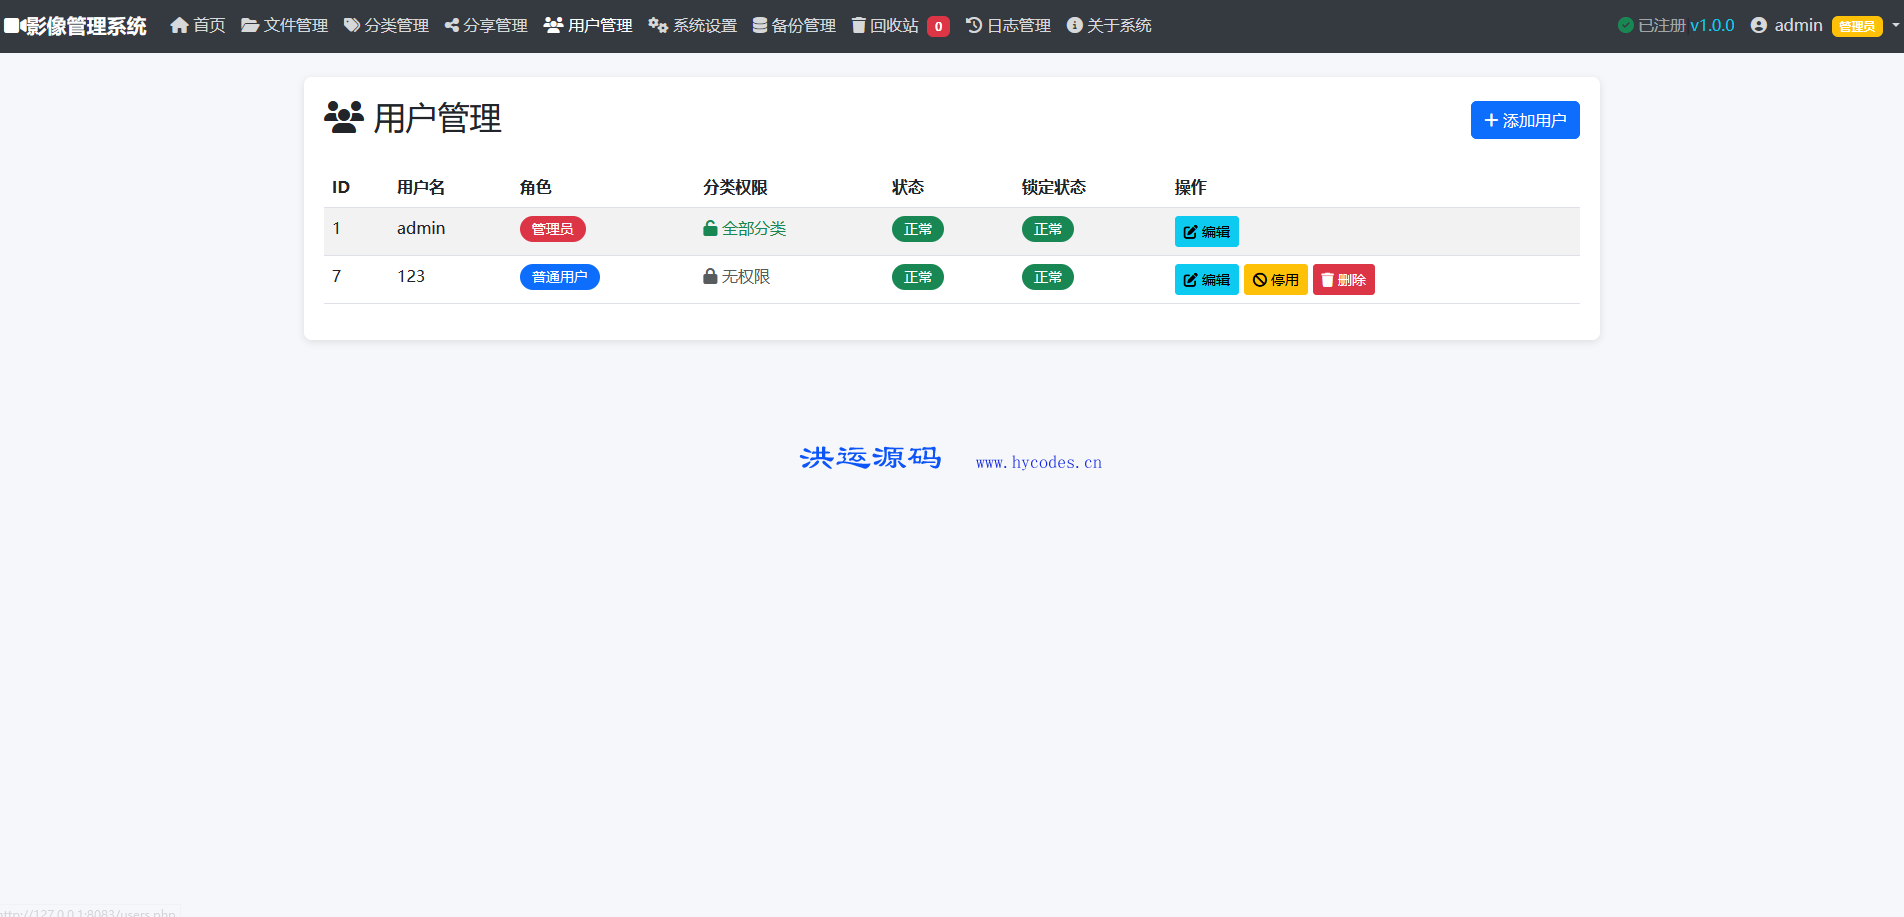
Task: Click the 锁定状态 正常 badge in admin row
Action: click(x=1048, y=229)
